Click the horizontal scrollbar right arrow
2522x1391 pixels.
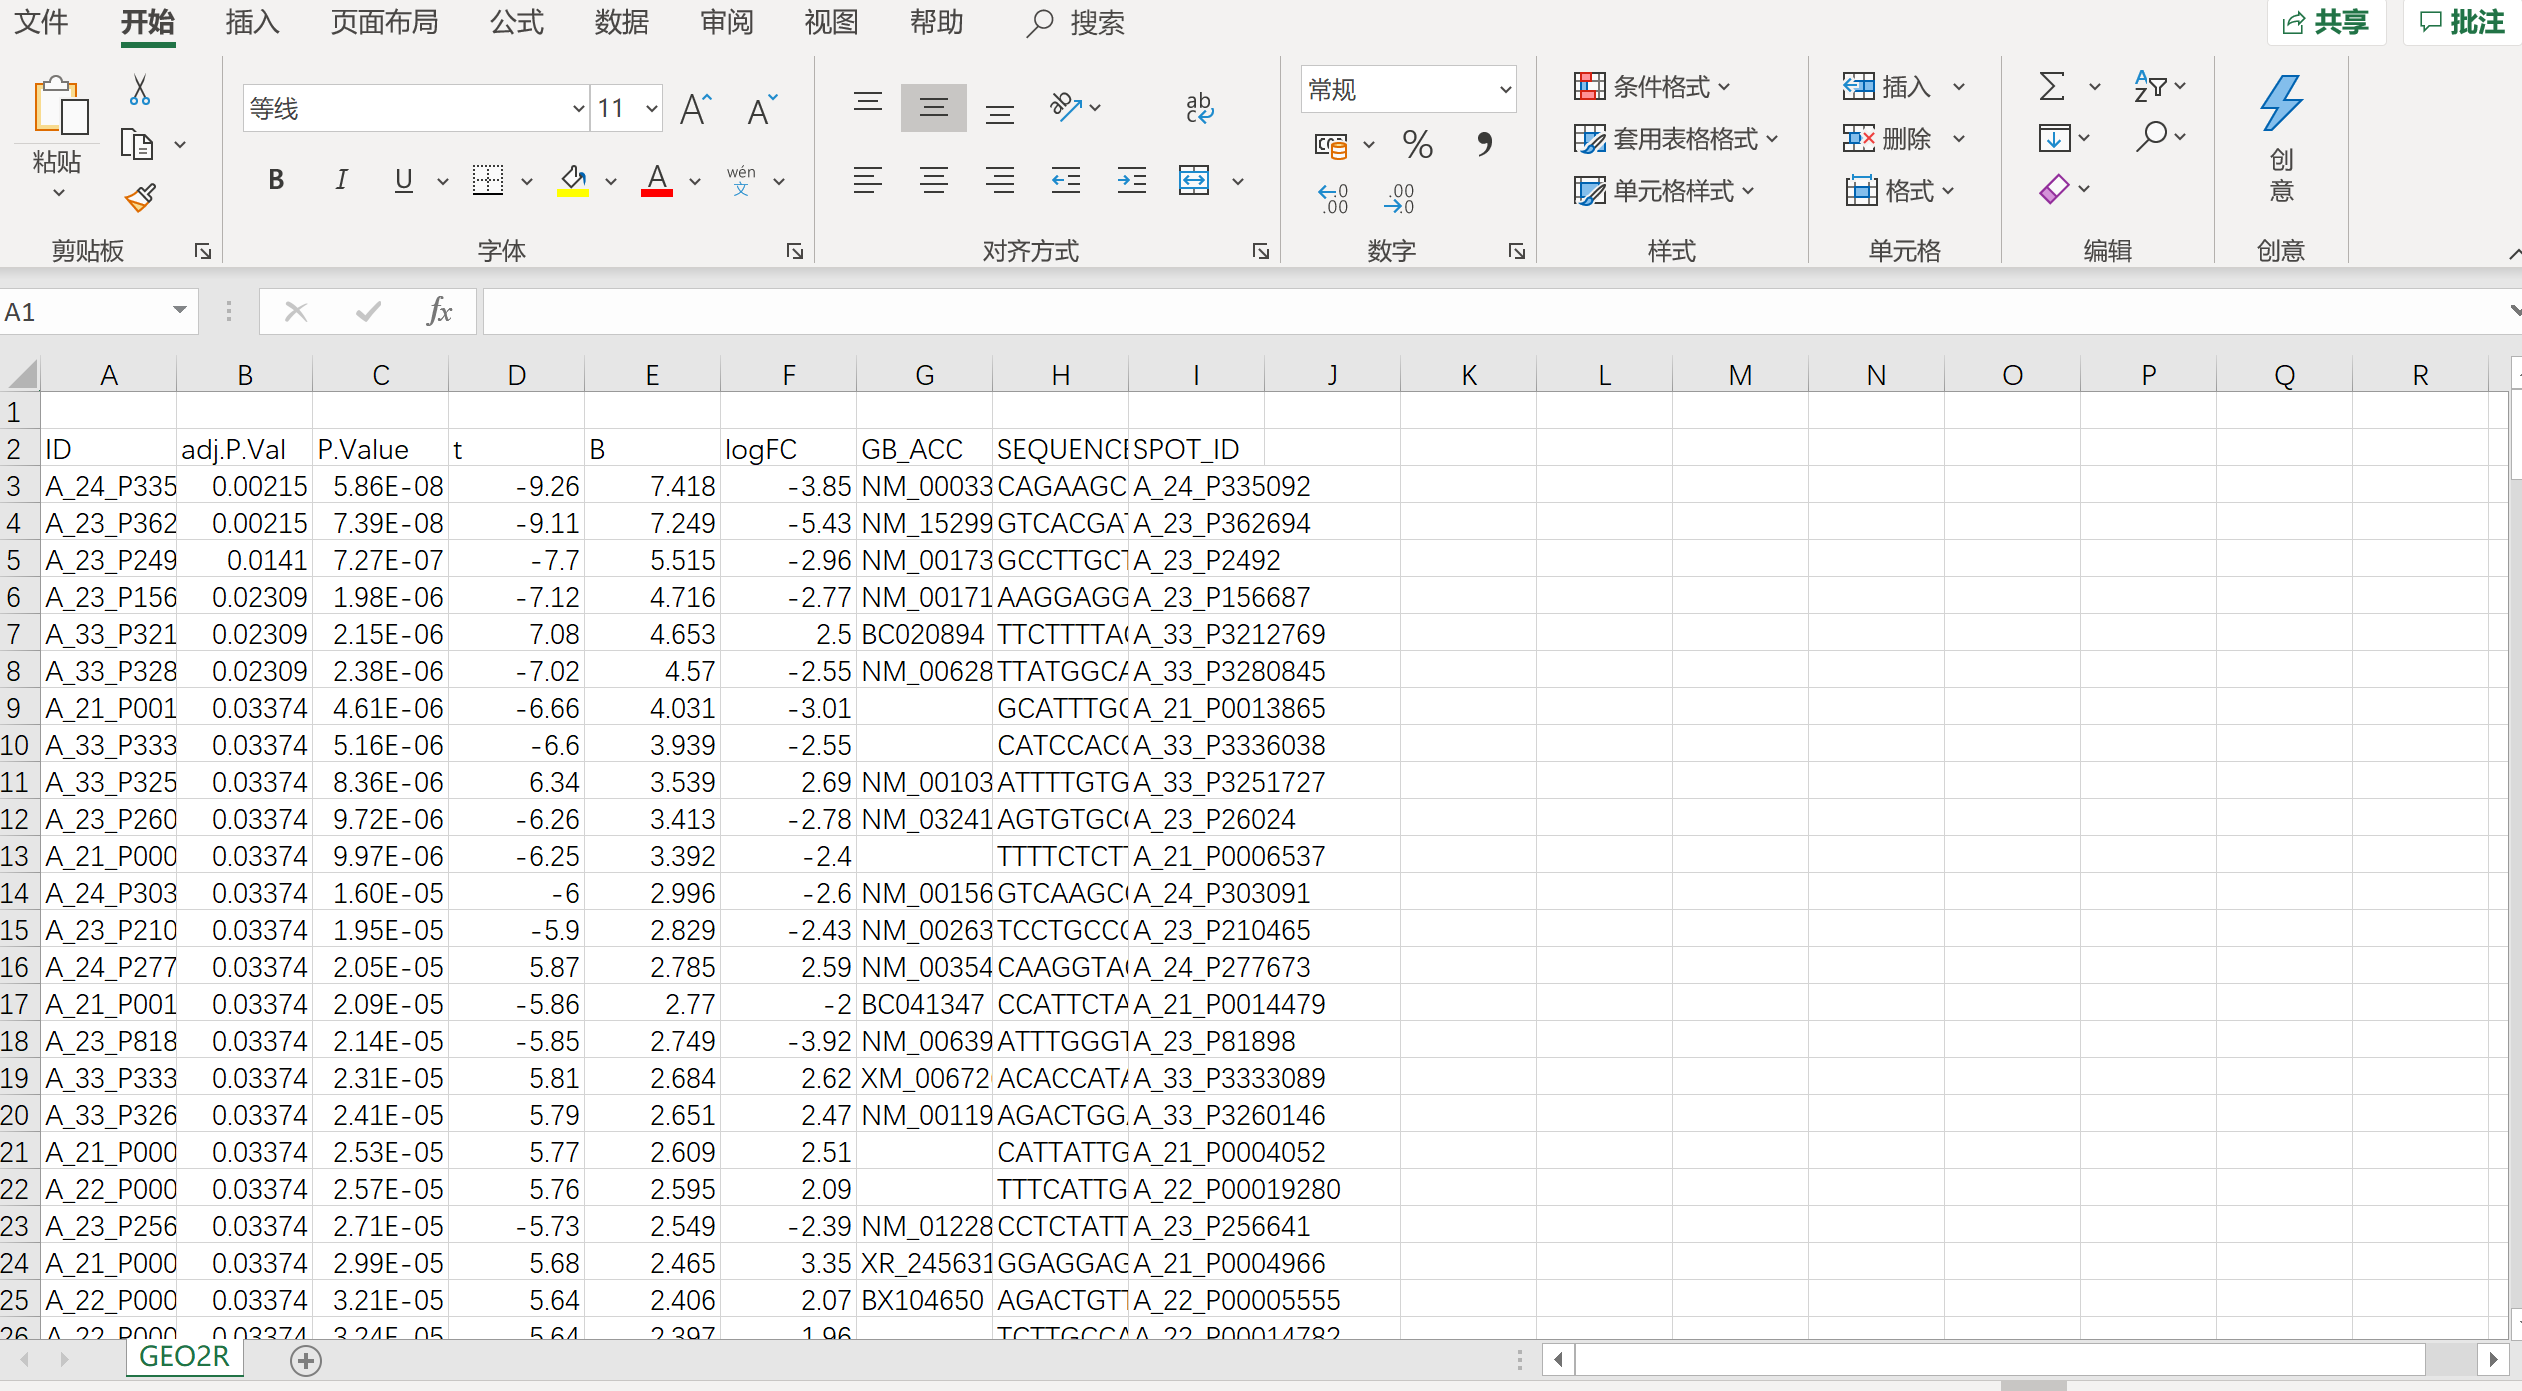click(x=2493, y=1359)
